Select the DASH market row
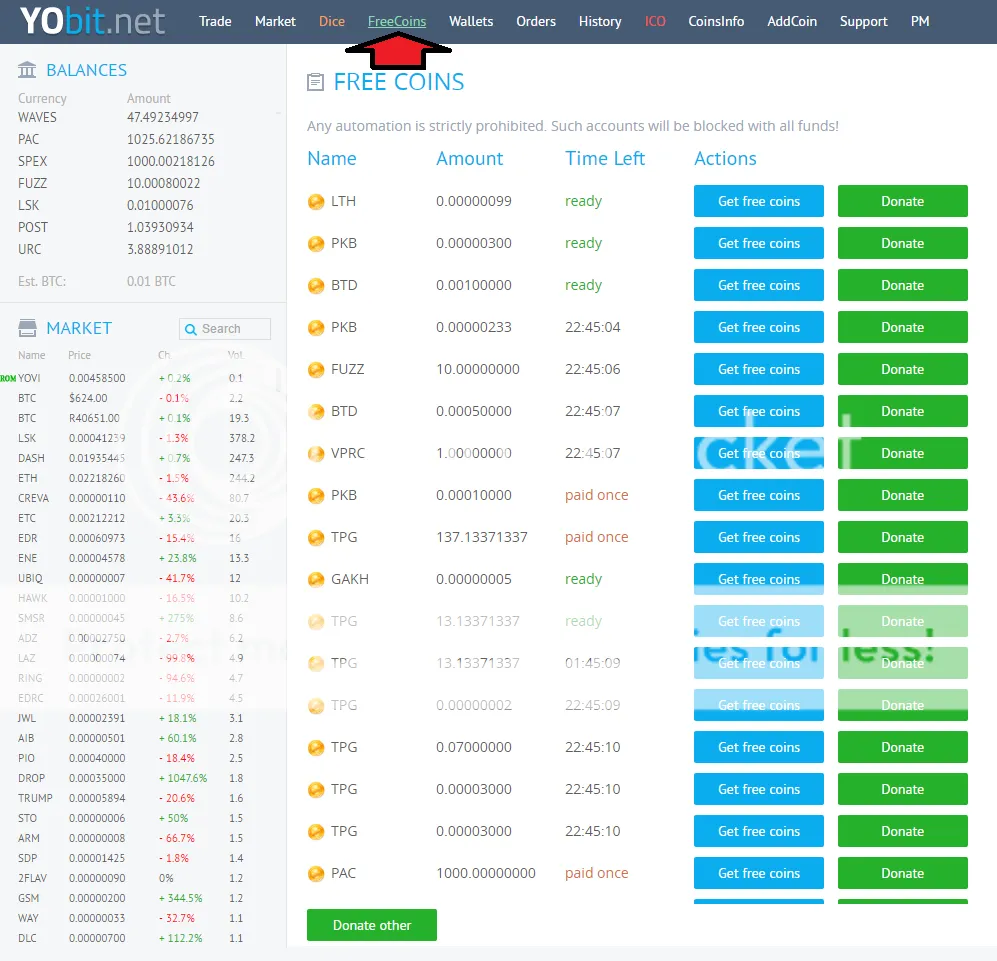The image size is (997, 961). click(136, 458)
